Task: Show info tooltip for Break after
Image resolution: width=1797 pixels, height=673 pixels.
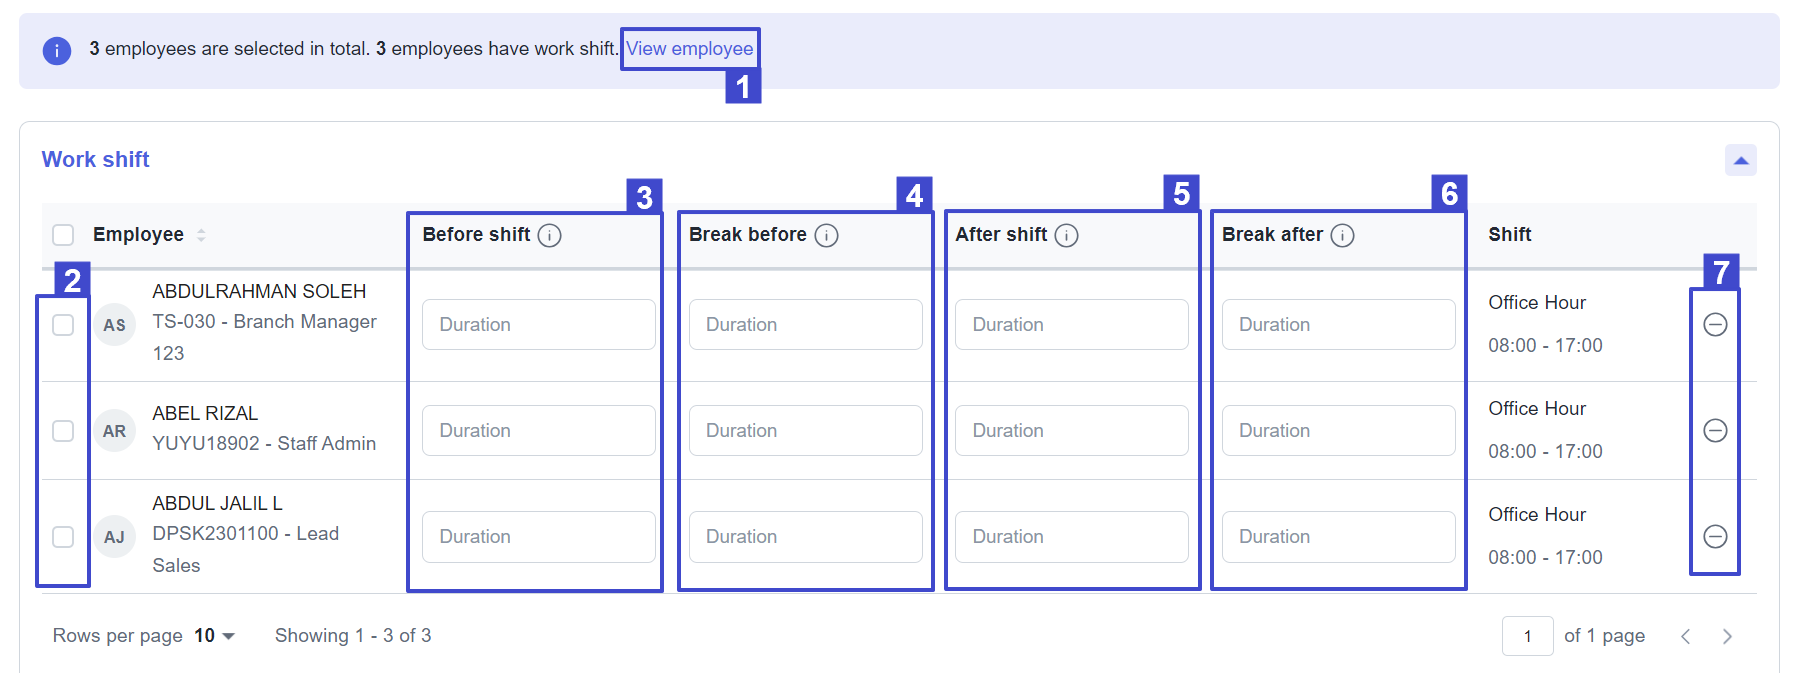Action: point(1343,235)
